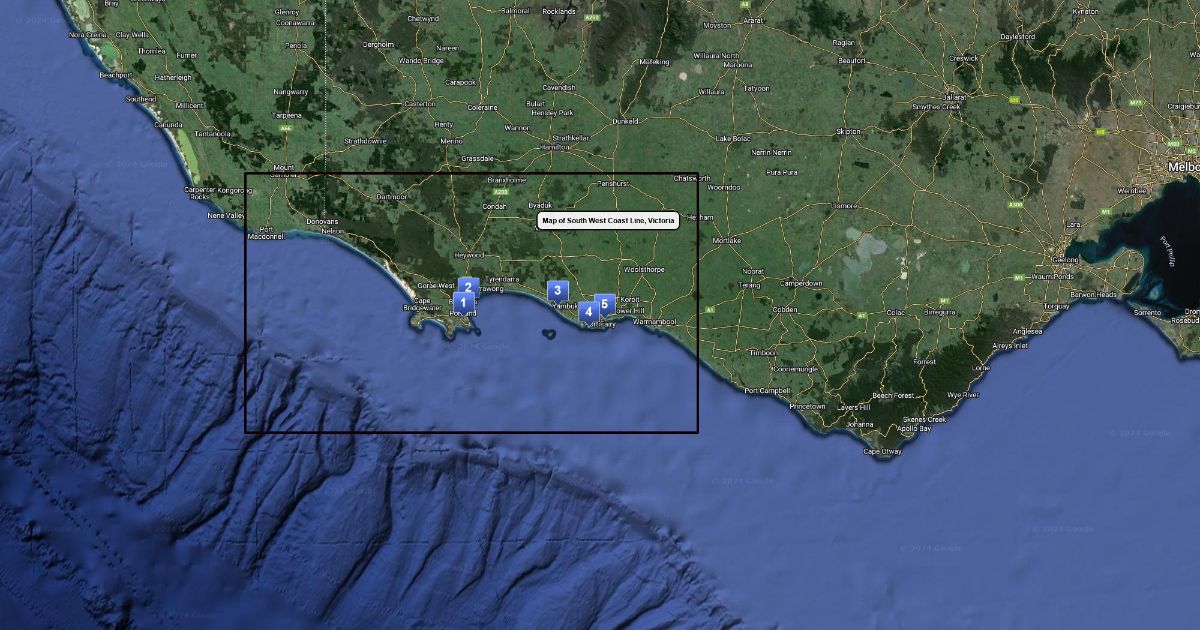Viewport: 1200px width, 630px height.
Task: Select map marker number 2
Action: click(x=467, y=287)
